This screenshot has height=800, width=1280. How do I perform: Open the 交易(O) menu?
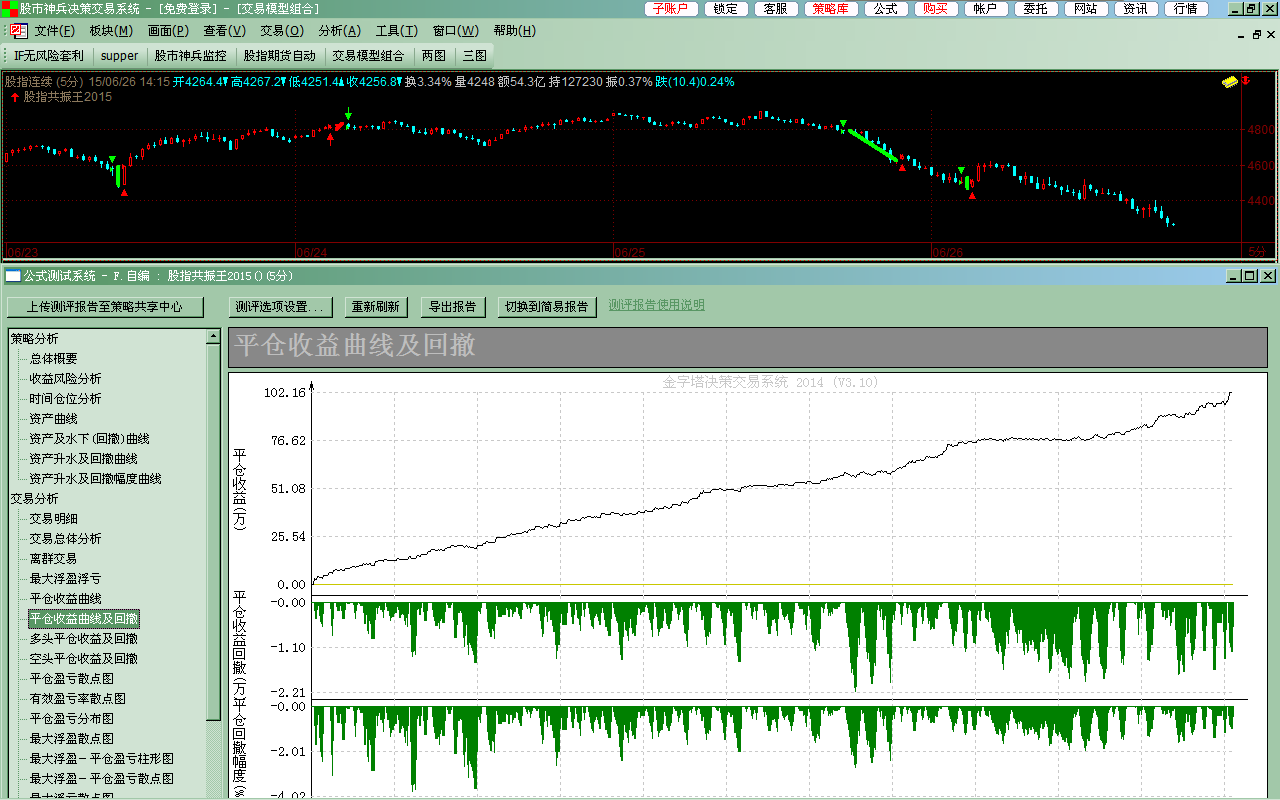pyautogui.click(x=282, y=30)
